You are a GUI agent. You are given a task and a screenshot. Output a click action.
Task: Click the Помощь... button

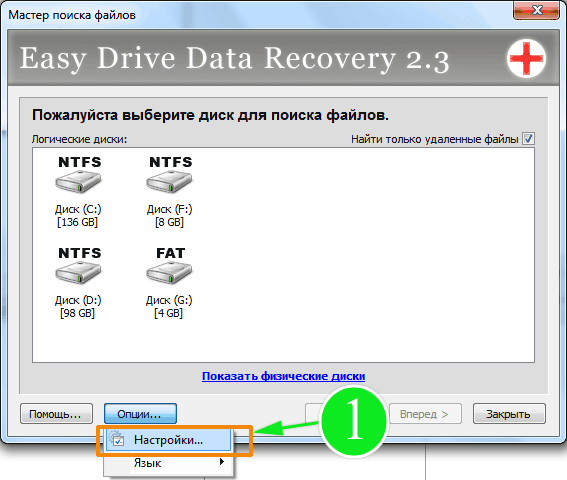tap(56, 413)
